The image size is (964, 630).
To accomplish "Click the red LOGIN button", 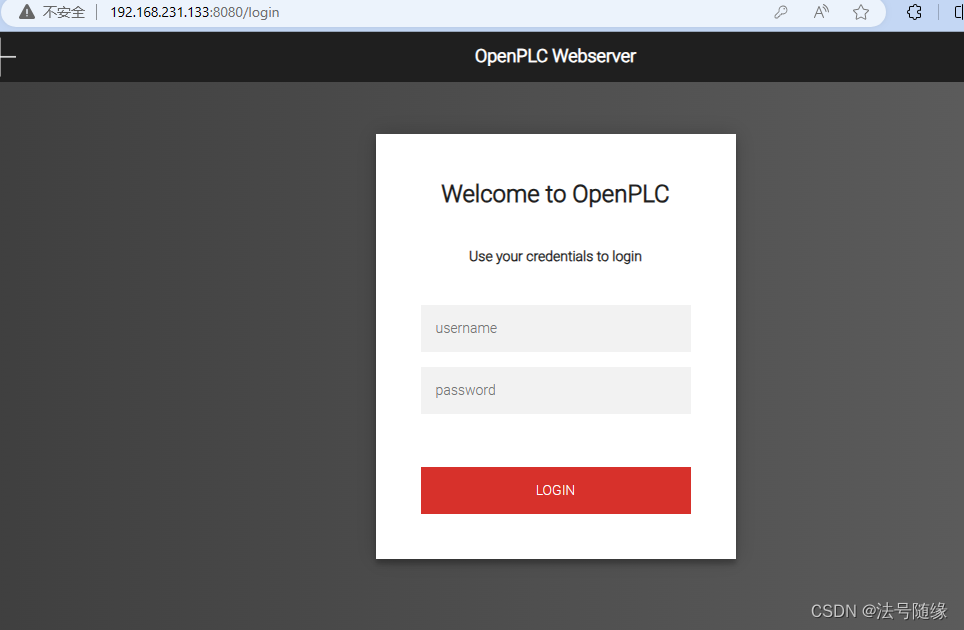I will click(x=556, y=490).
